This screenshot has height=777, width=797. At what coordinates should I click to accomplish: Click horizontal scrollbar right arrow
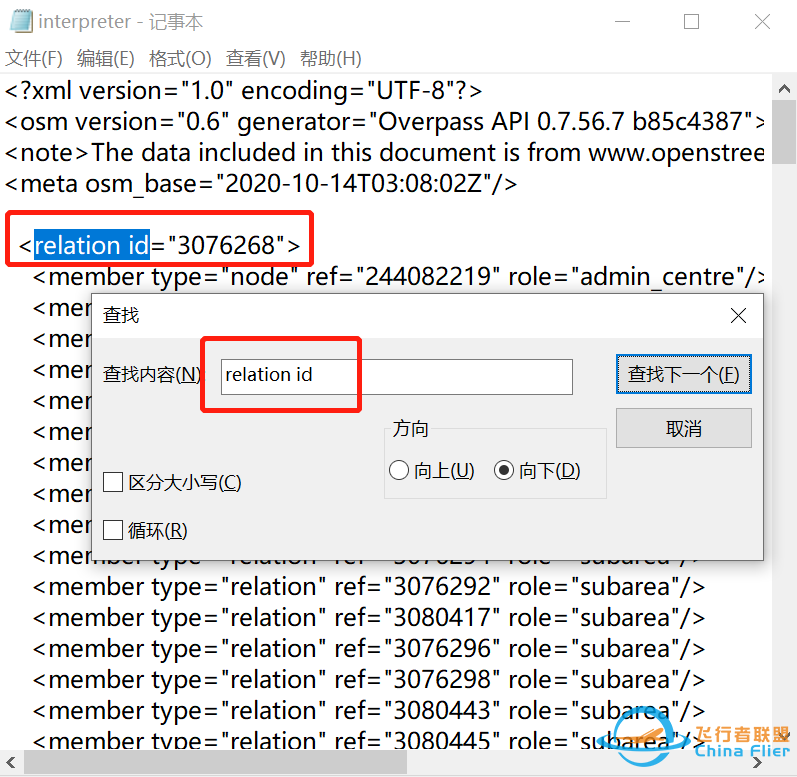[757, 763]
